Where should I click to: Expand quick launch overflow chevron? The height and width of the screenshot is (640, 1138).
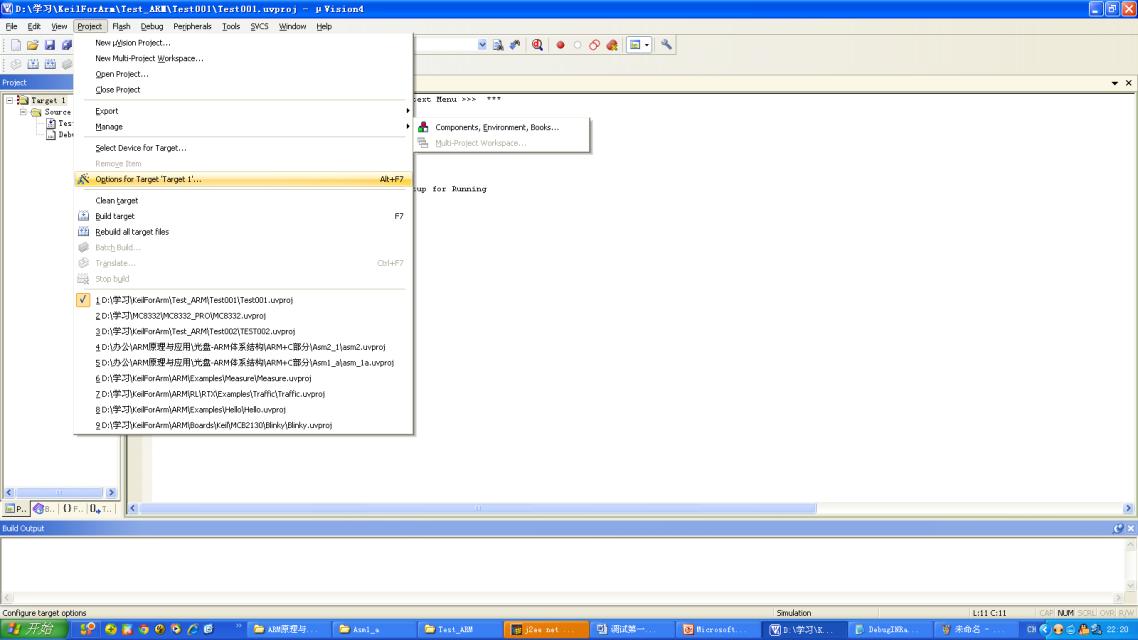(238, 625)
